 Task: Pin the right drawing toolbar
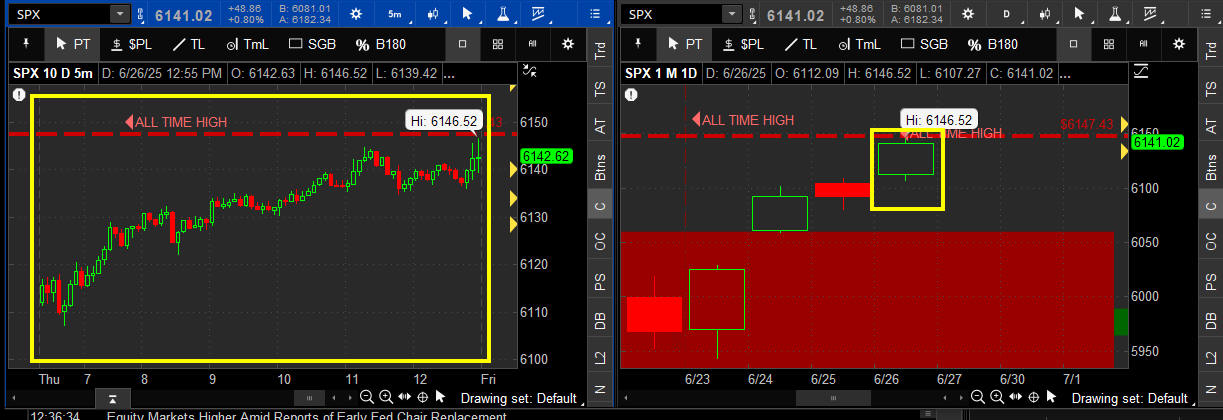[638, 44]
